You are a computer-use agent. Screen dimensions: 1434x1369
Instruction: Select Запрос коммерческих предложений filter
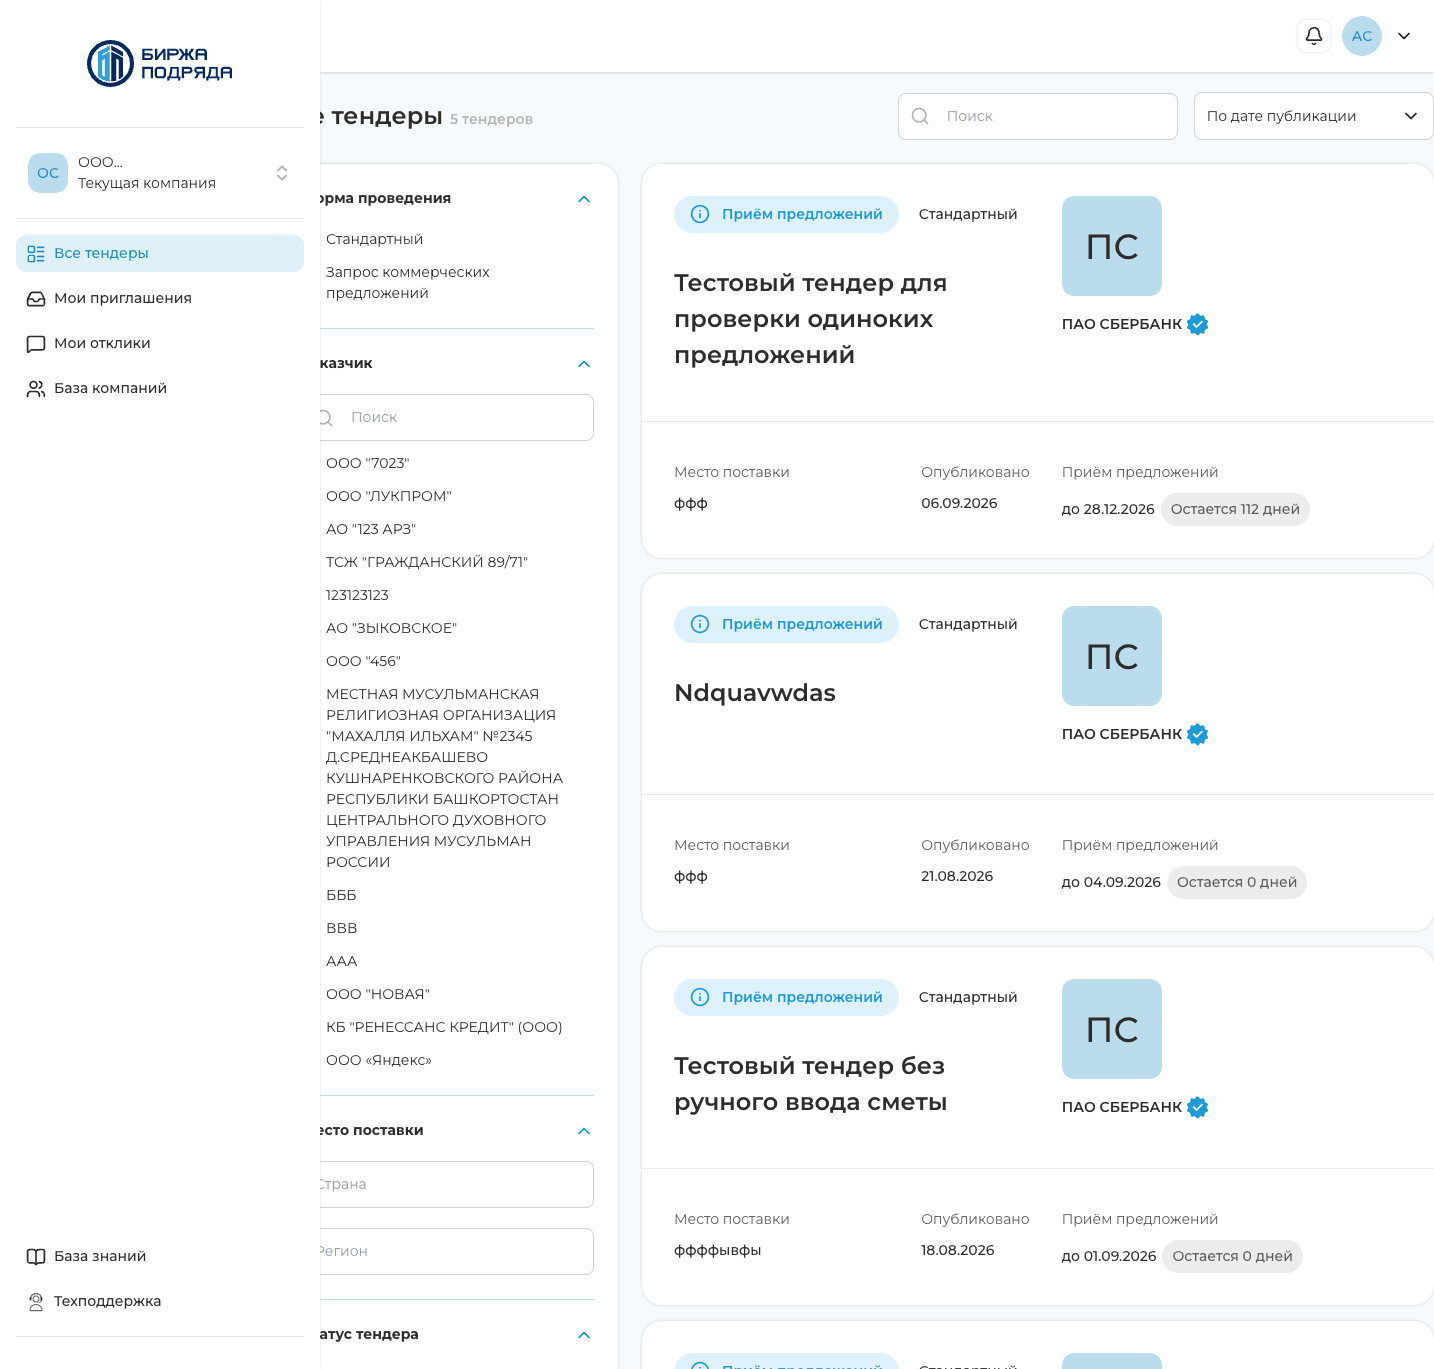point(408,283)
